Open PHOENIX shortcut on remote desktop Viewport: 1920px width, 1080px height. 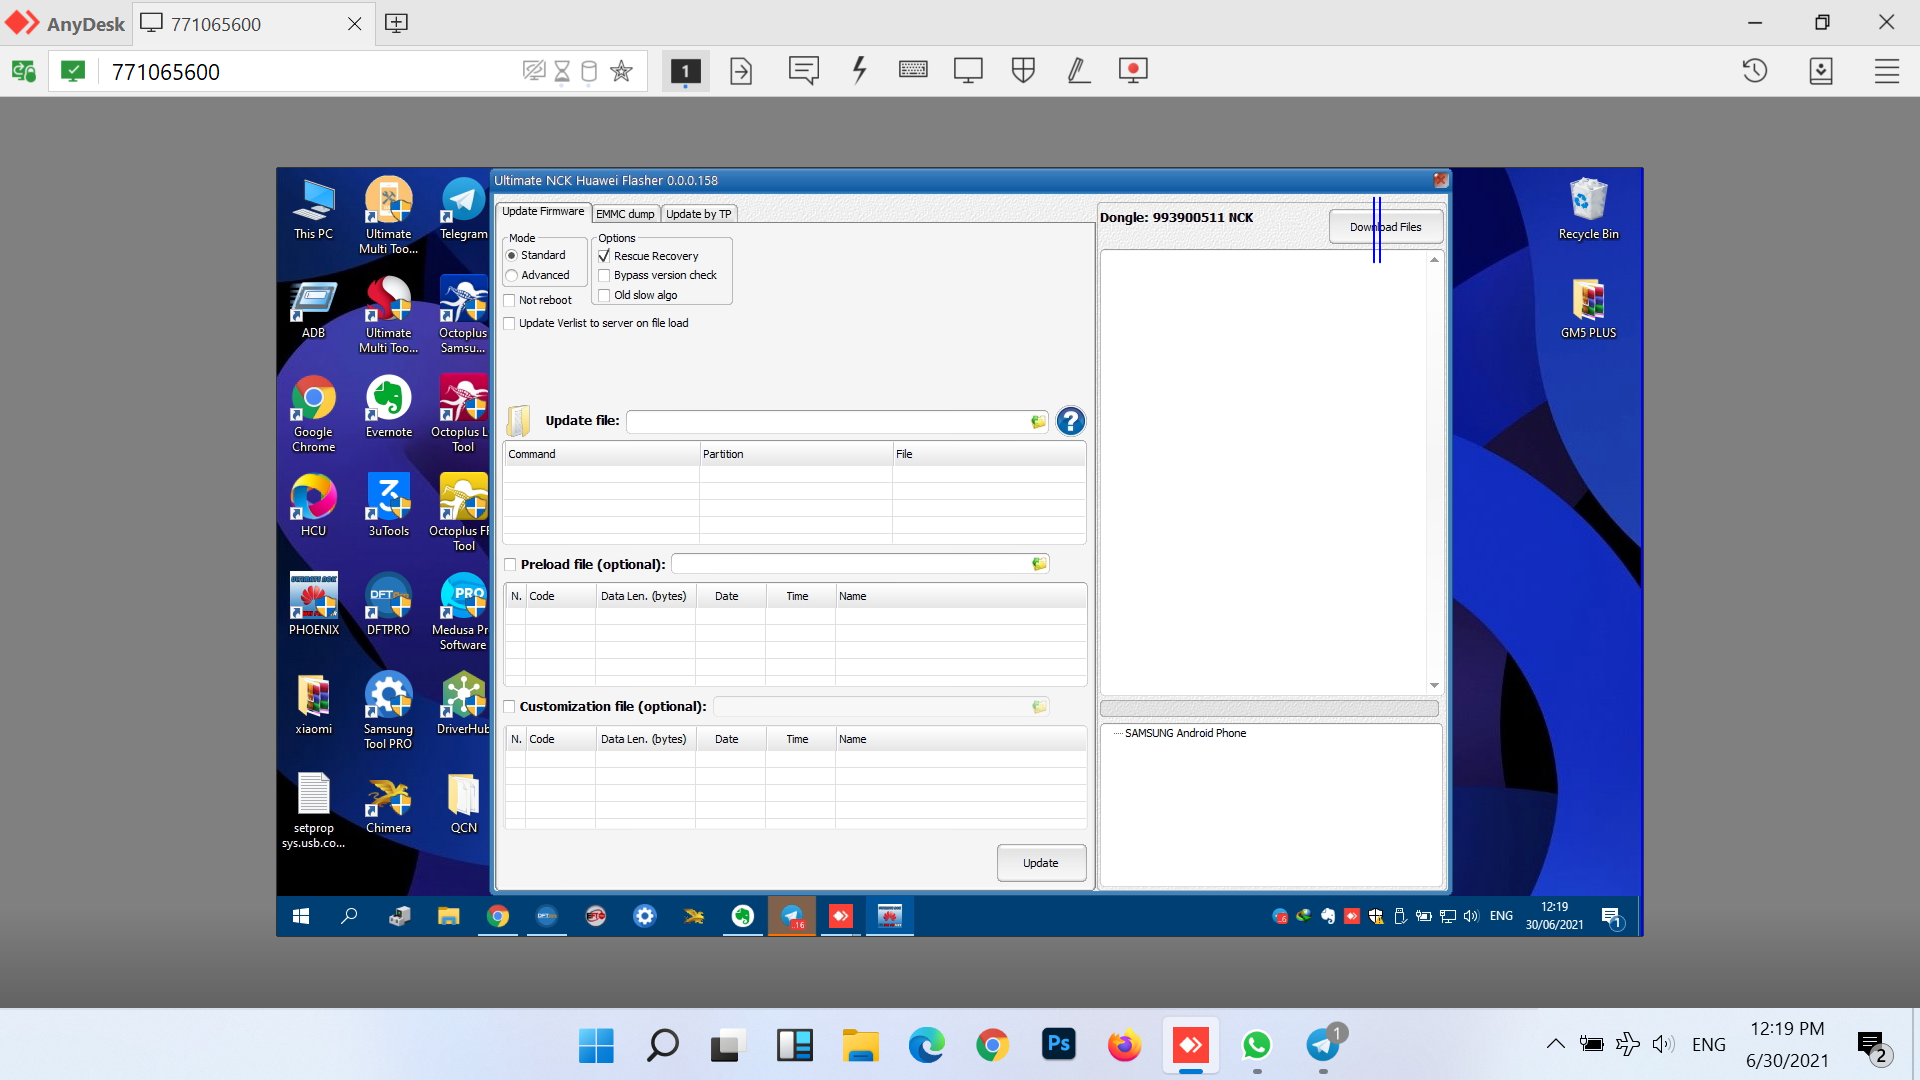coord(313,605)
